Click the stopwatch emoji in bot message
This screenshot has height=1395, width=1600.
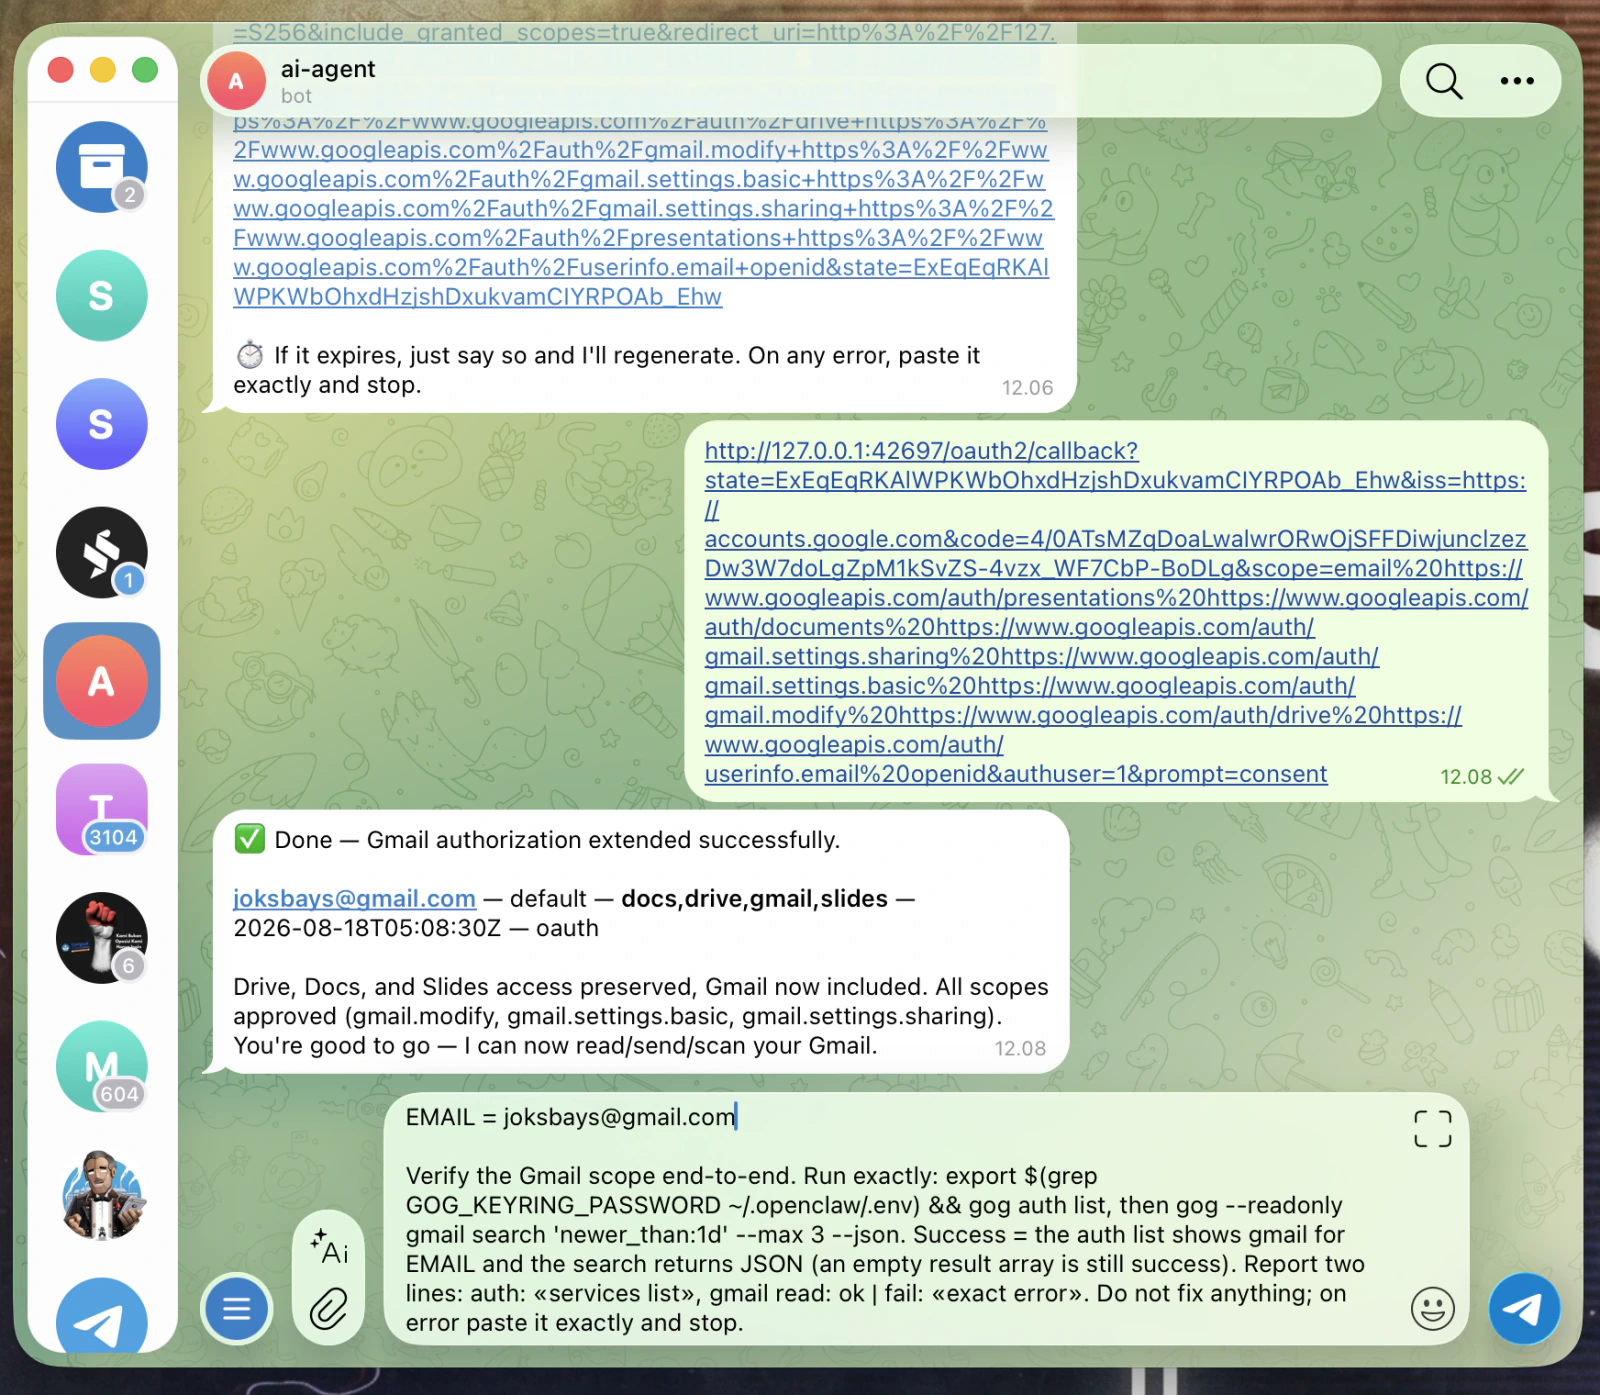pyautogui.click(x=250, y=355)
